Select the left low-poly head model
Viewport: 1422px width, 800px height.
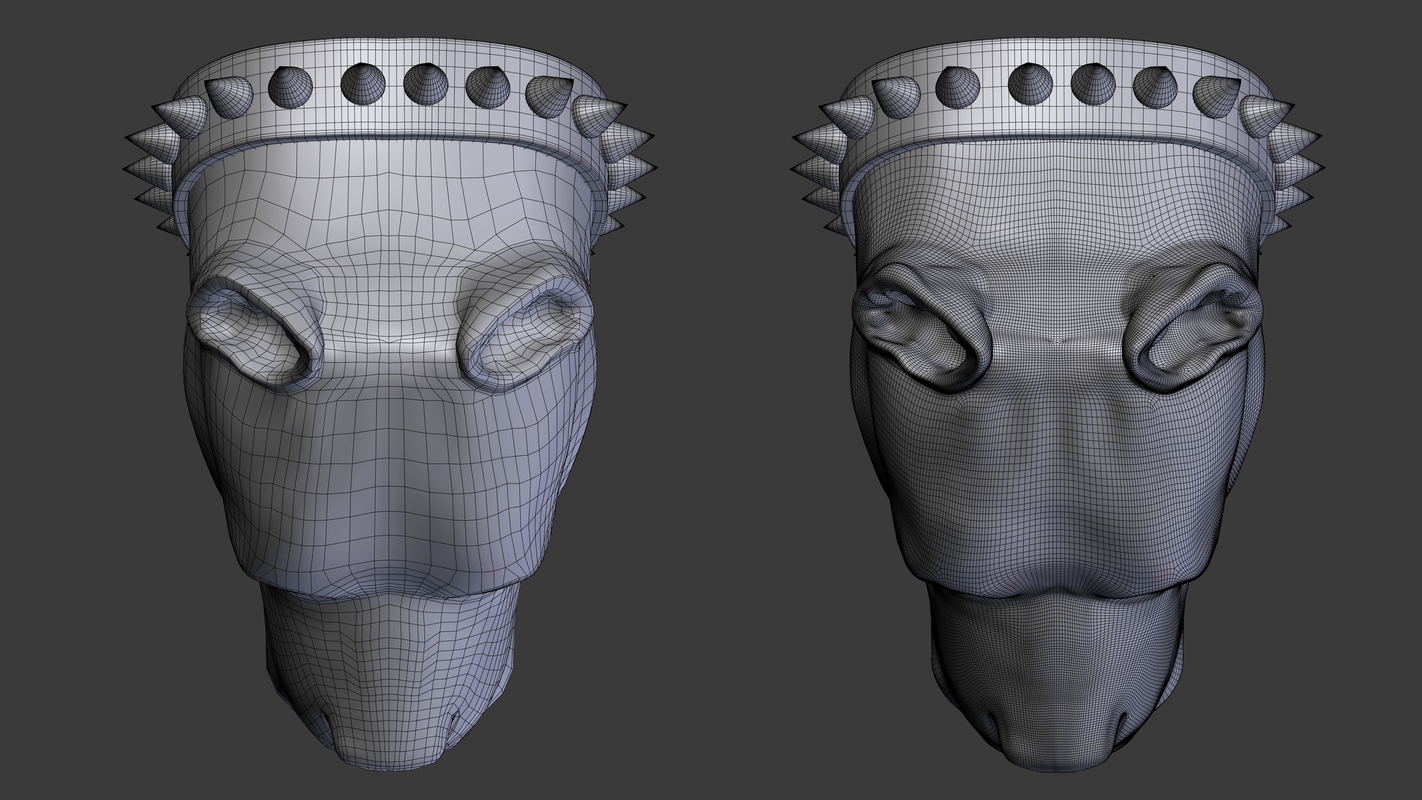pos(390,450)
